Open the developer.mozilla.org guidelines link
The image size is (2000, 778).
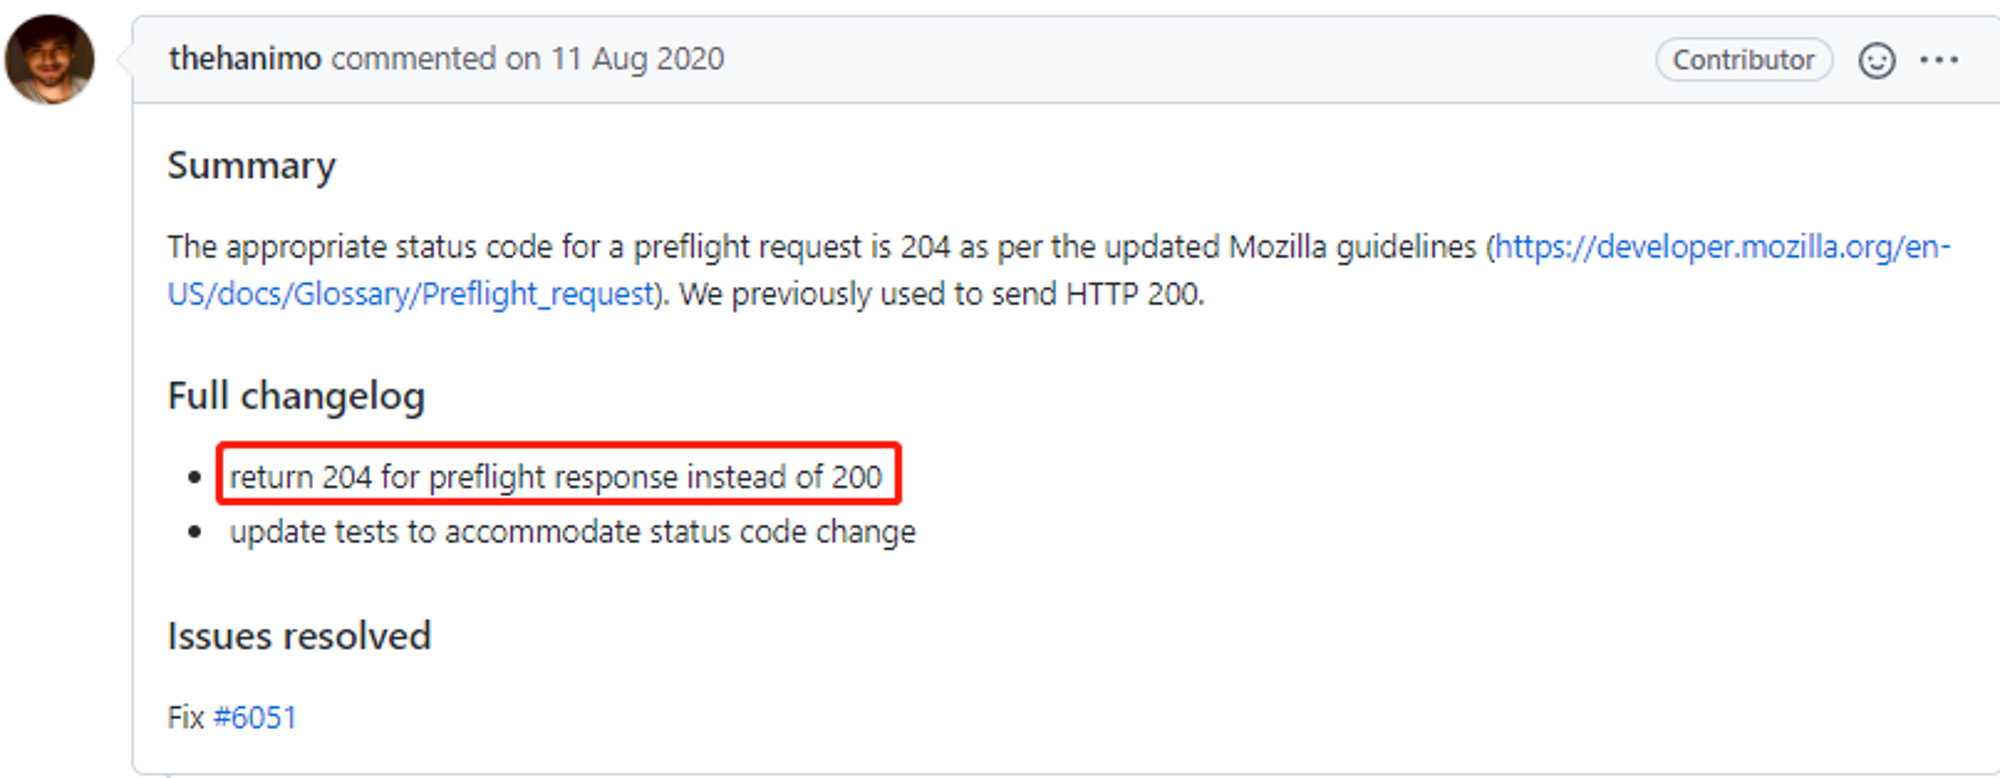tap(1722, 247)
